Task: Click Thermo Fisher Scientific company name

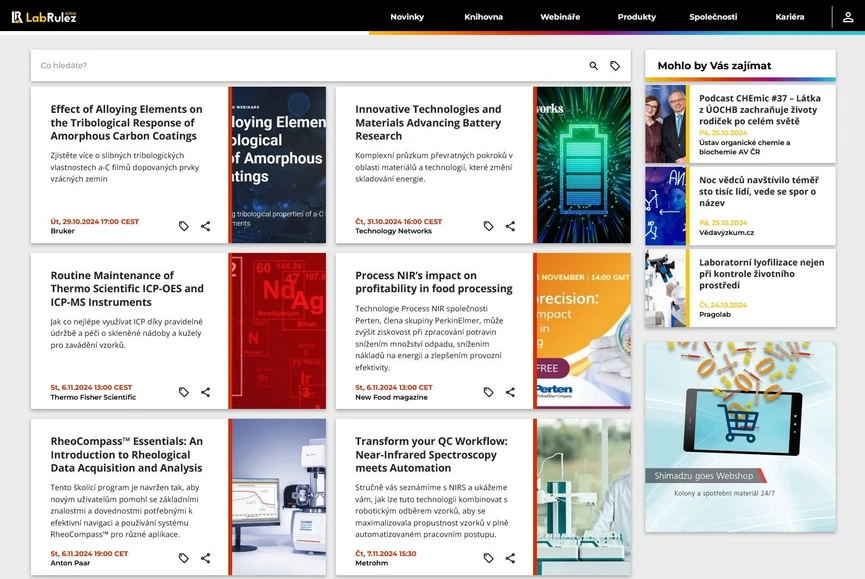Action: 93,397
